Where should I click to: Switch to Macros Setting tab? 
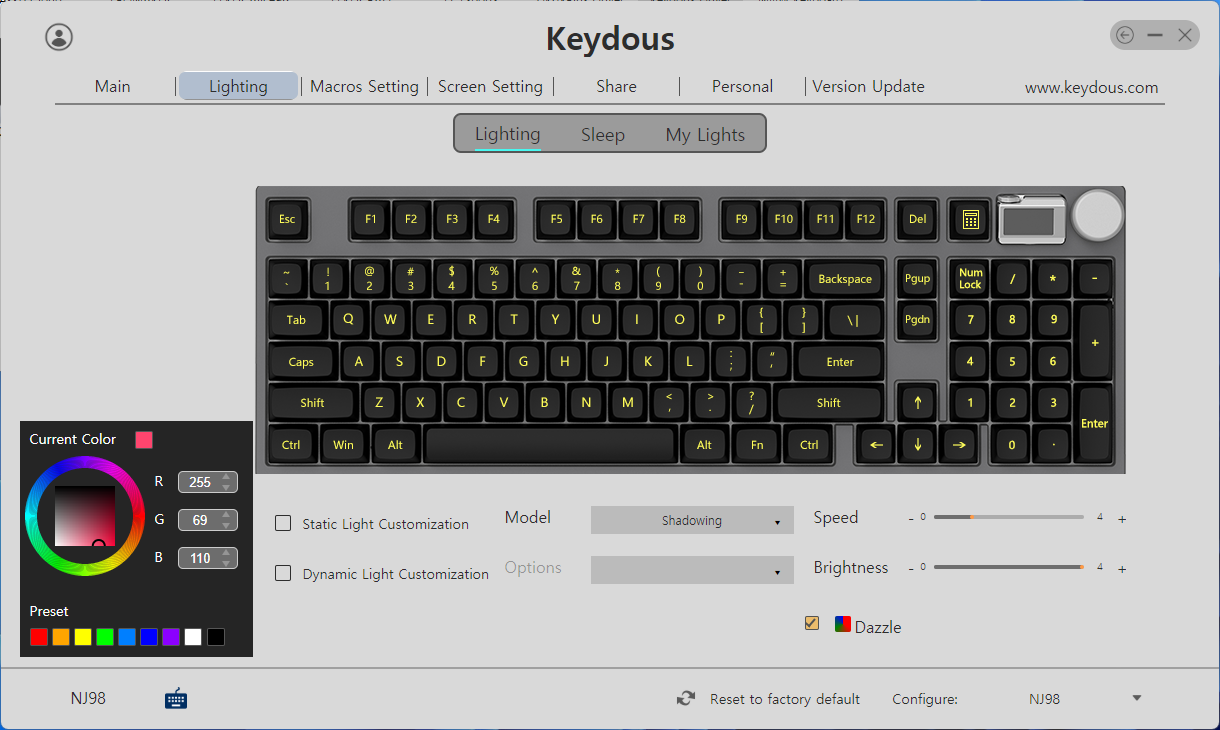click(x=364, y=86)
